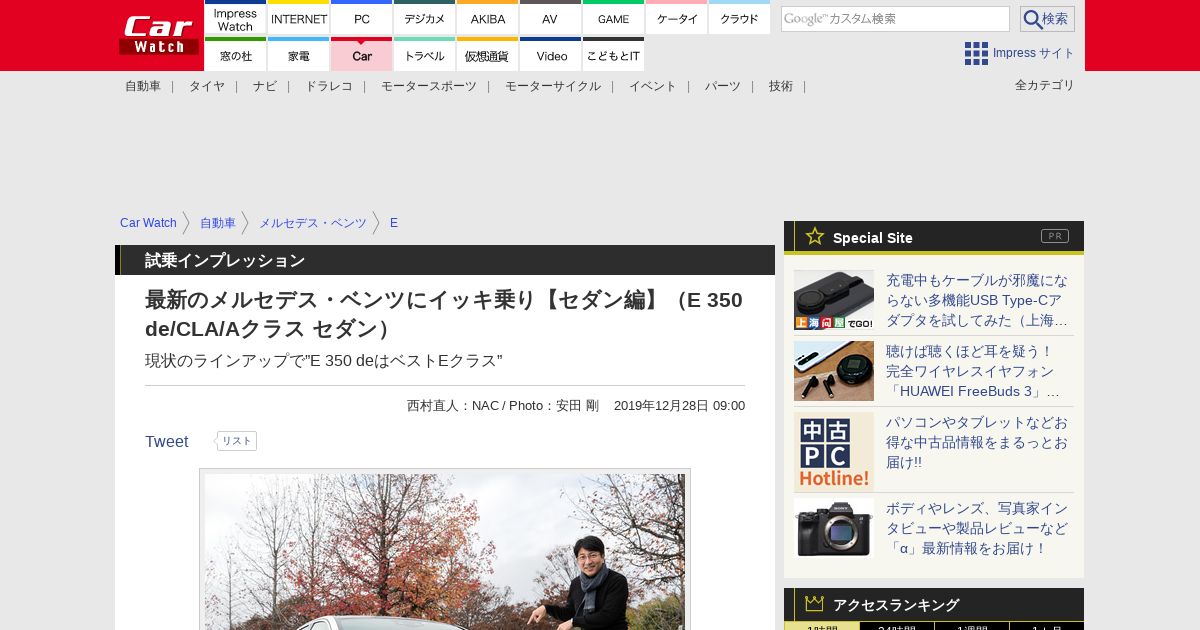Open the PC Watch tab

tap(361, 19)
